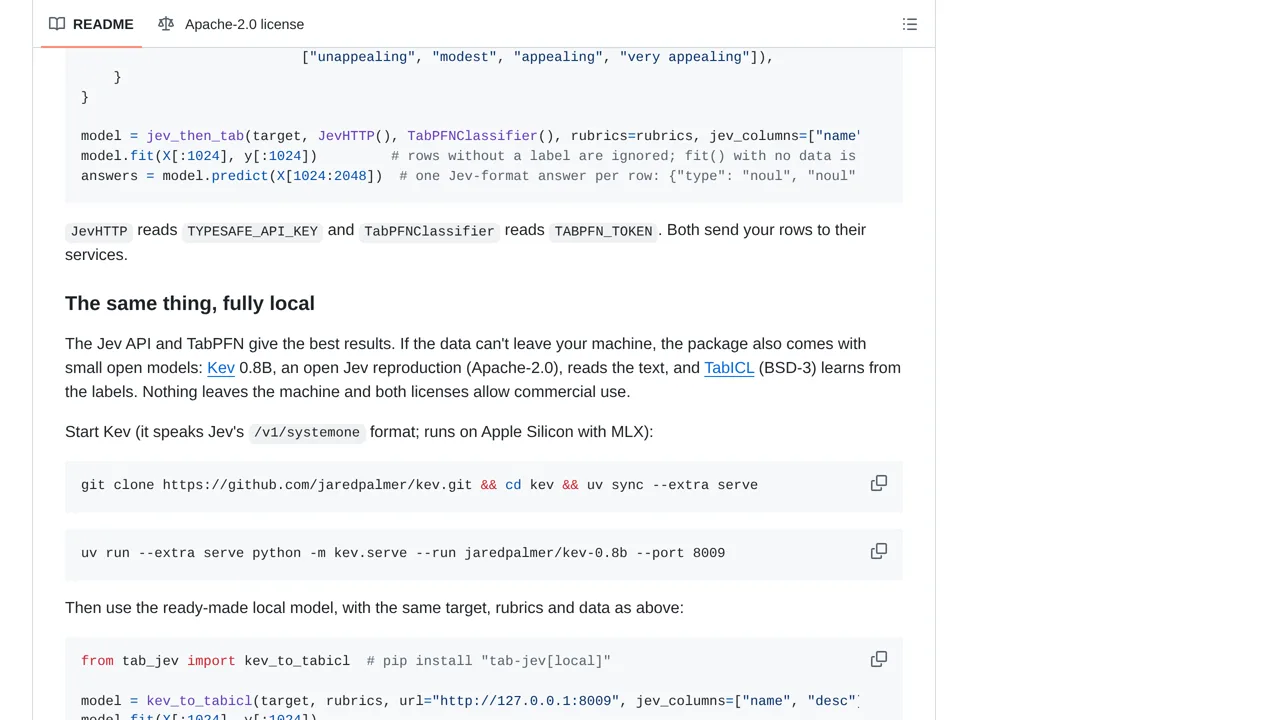Screen dimensions: 1280x720
Task: Click the 'Jev API and TabPFN give the best results' paragraph
Action: [x=483, y=368]
